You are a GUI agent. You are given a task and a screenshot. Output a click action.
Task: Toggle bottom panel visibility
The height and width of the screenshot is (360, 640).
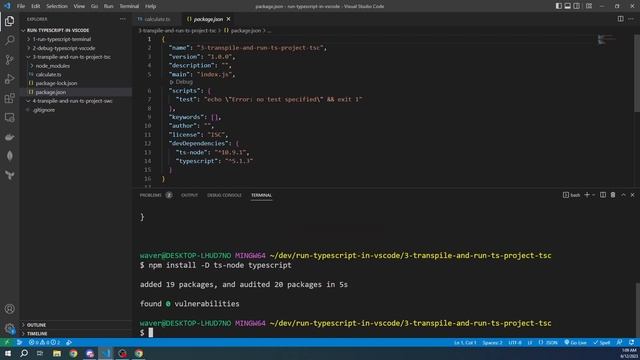click(x=568, y=6)
